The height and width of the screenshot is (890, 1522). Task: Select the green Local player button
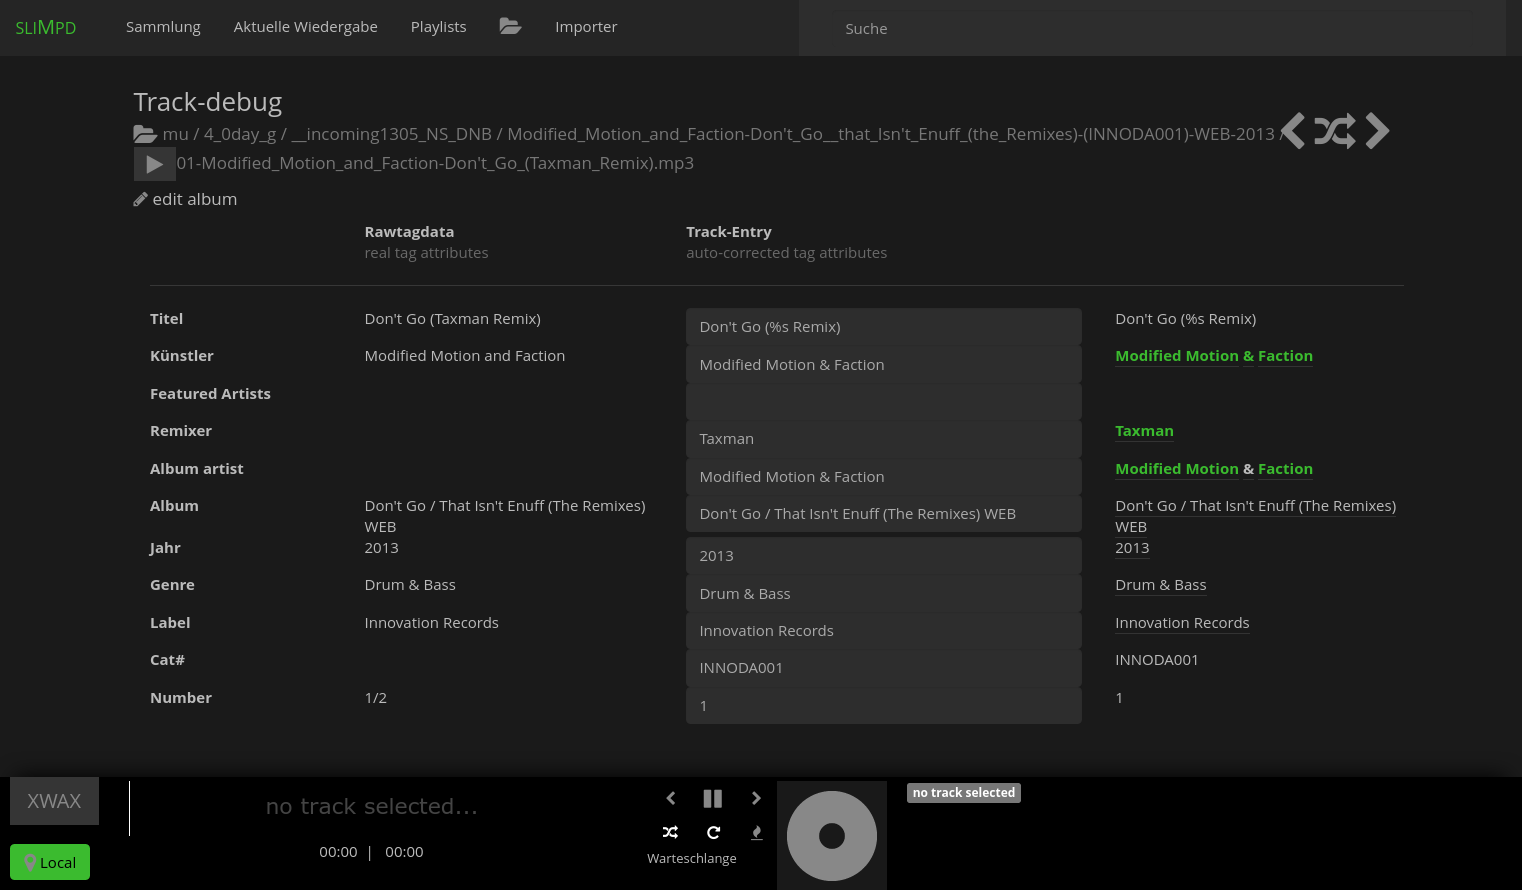[x=50, y=862]
